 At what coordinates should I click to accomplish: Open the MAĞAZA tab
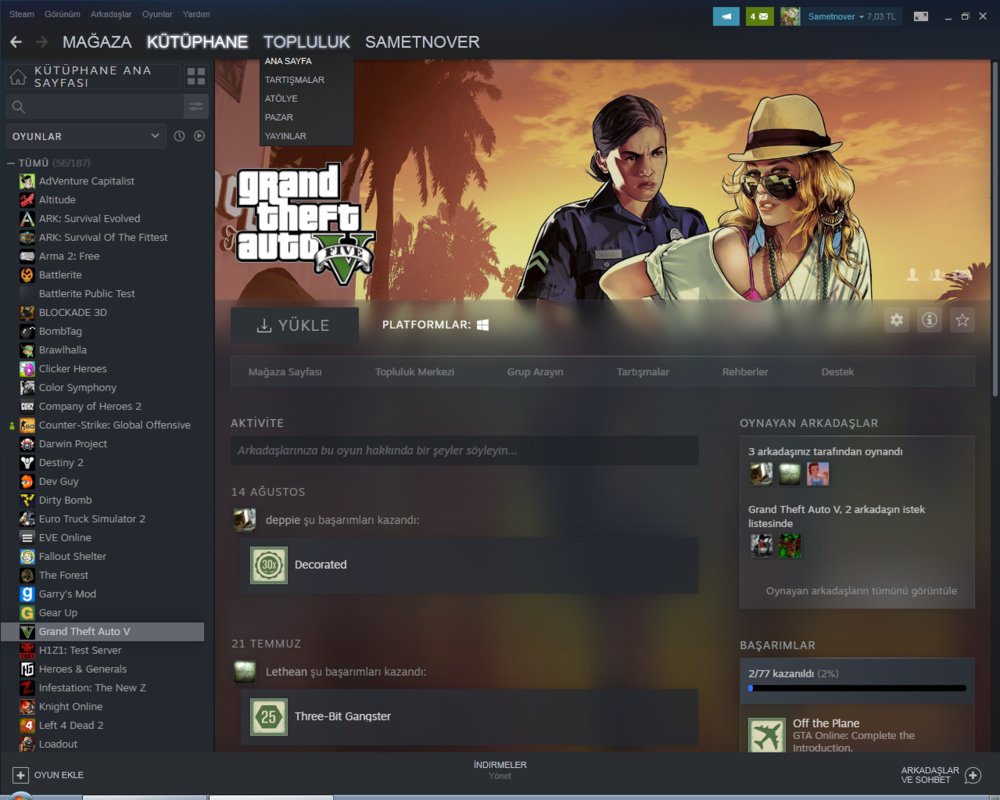[97, 42]
